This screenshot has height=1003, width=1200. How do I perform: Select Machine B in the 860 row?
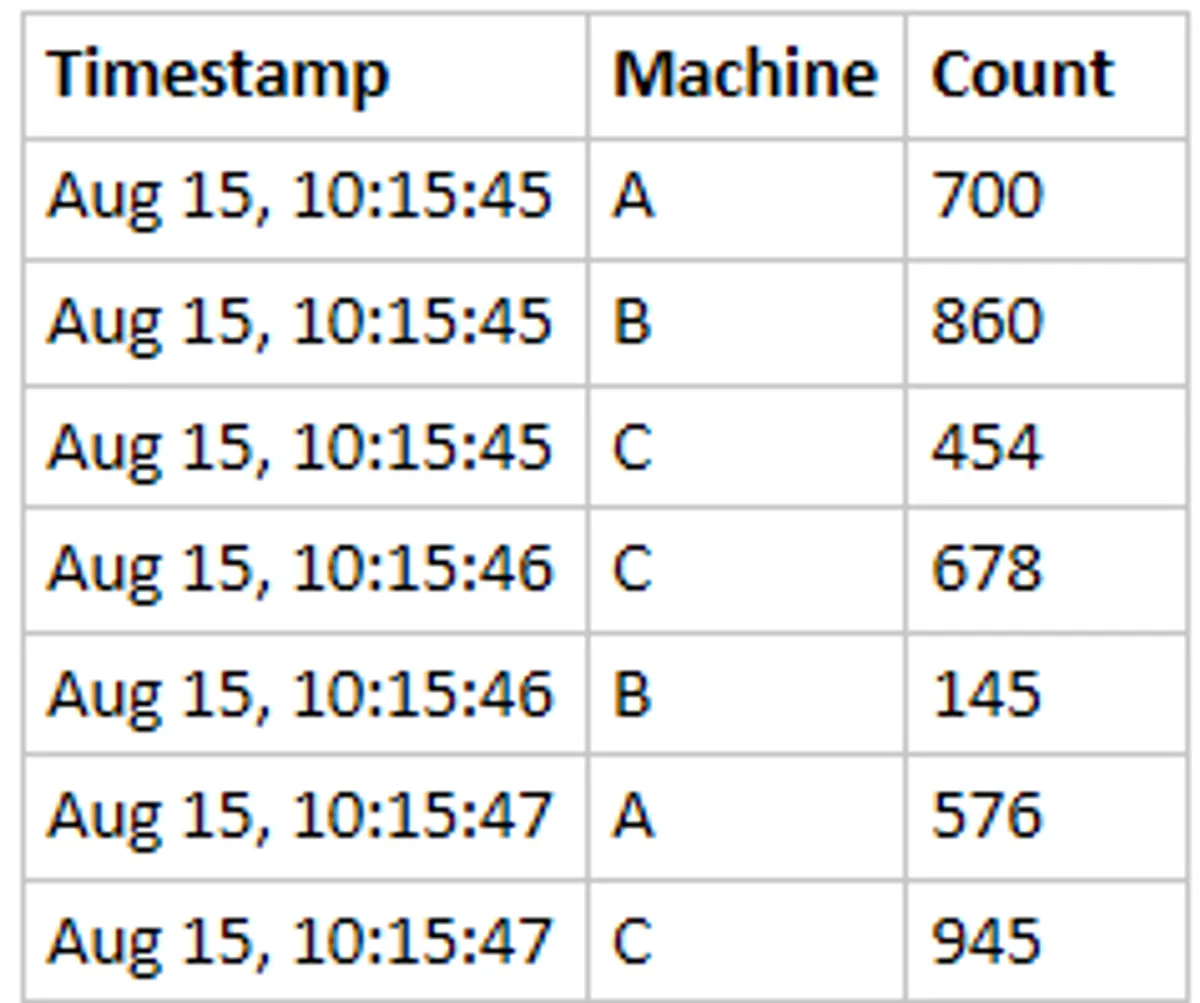tap(633, 321)
